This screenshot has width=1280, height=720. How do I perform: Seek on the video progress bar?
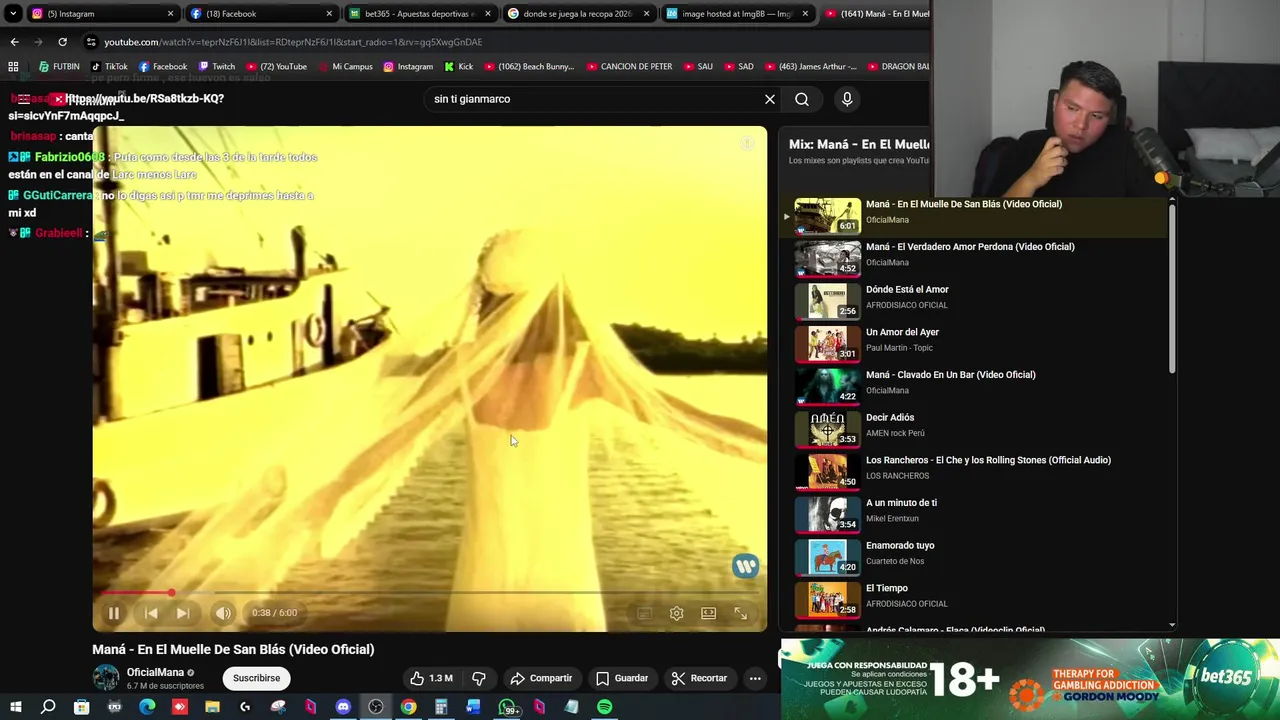point(430,593)
